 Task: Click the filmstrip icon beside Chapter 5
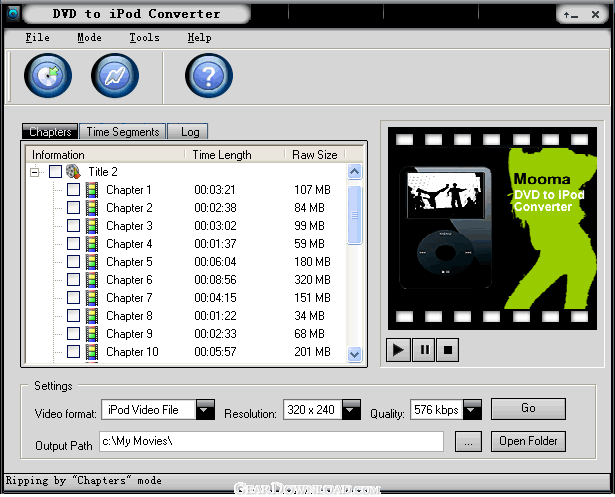pos(92,262)
